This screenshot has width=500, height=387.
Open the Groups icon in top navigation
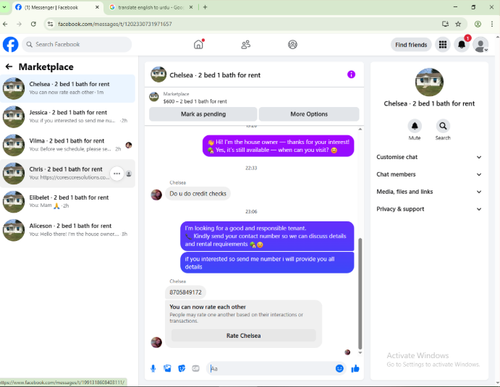click(293, 44)
